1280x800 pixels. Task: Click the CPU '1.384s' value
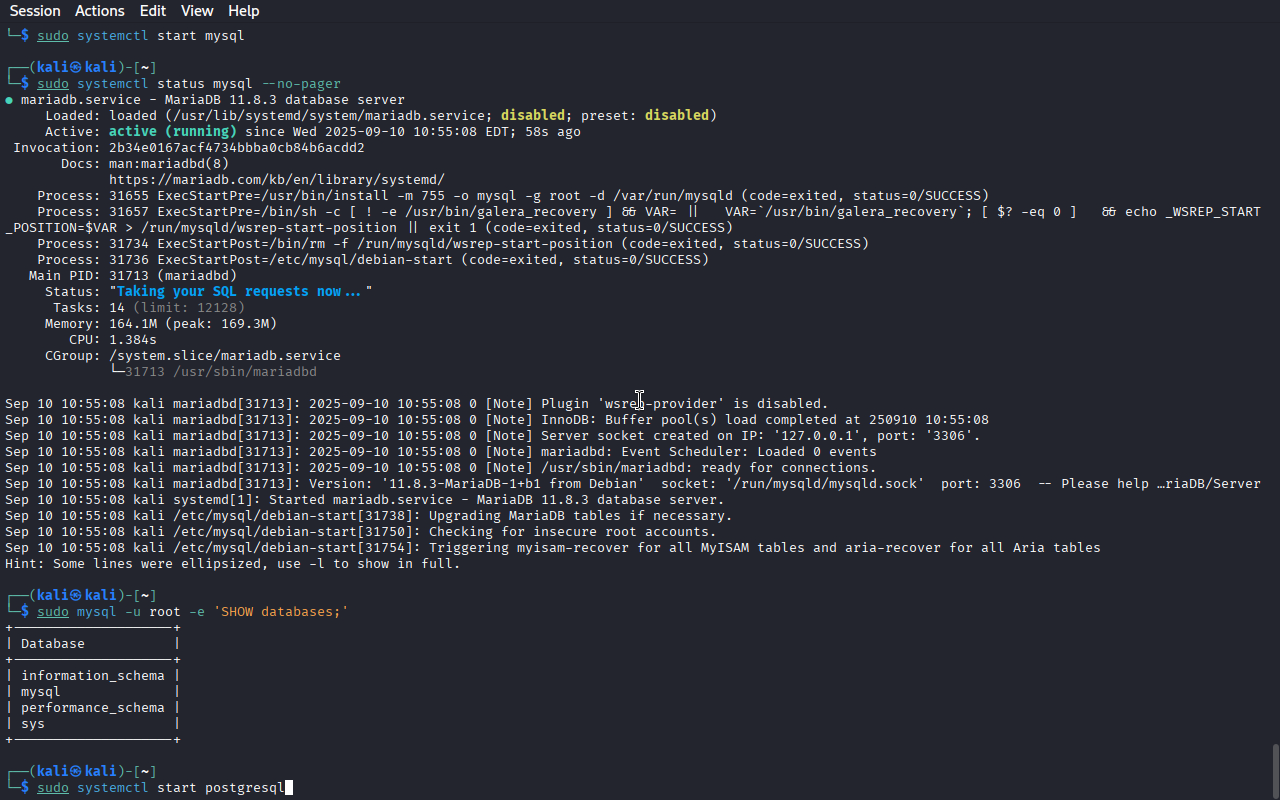point(133,340)
